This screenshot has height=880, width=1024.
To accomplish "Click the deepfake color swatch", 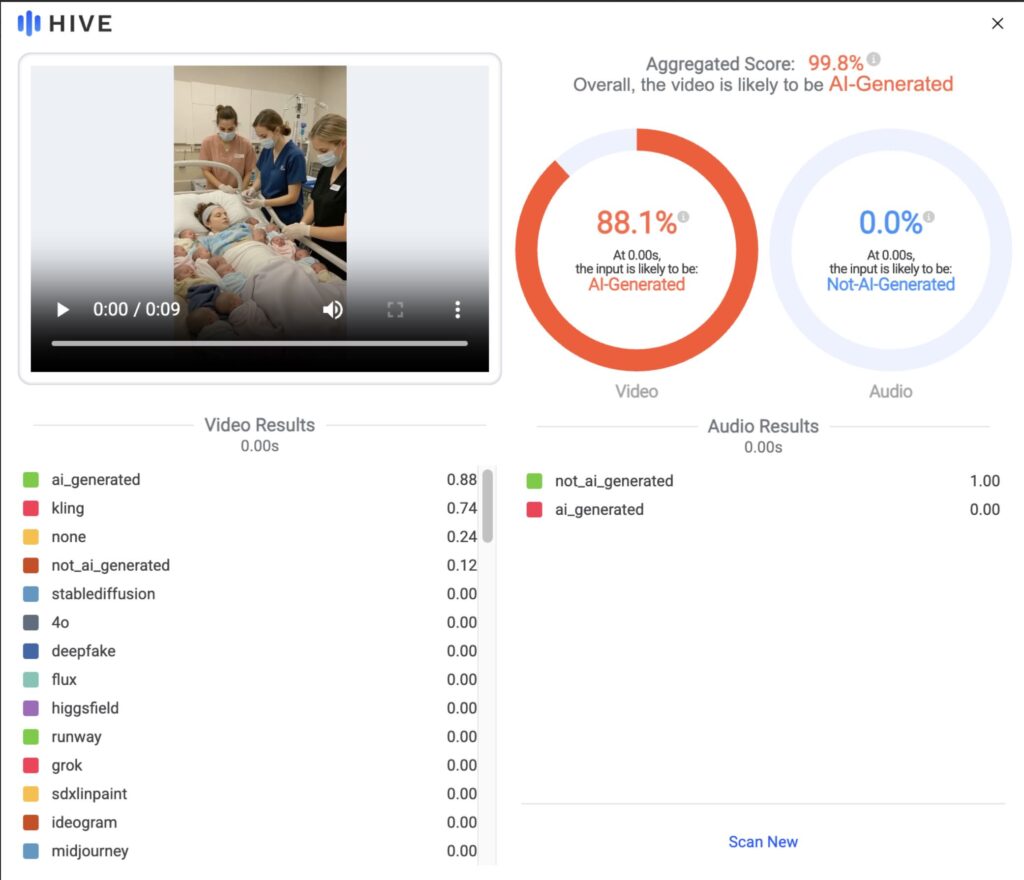I will point(31,651).
